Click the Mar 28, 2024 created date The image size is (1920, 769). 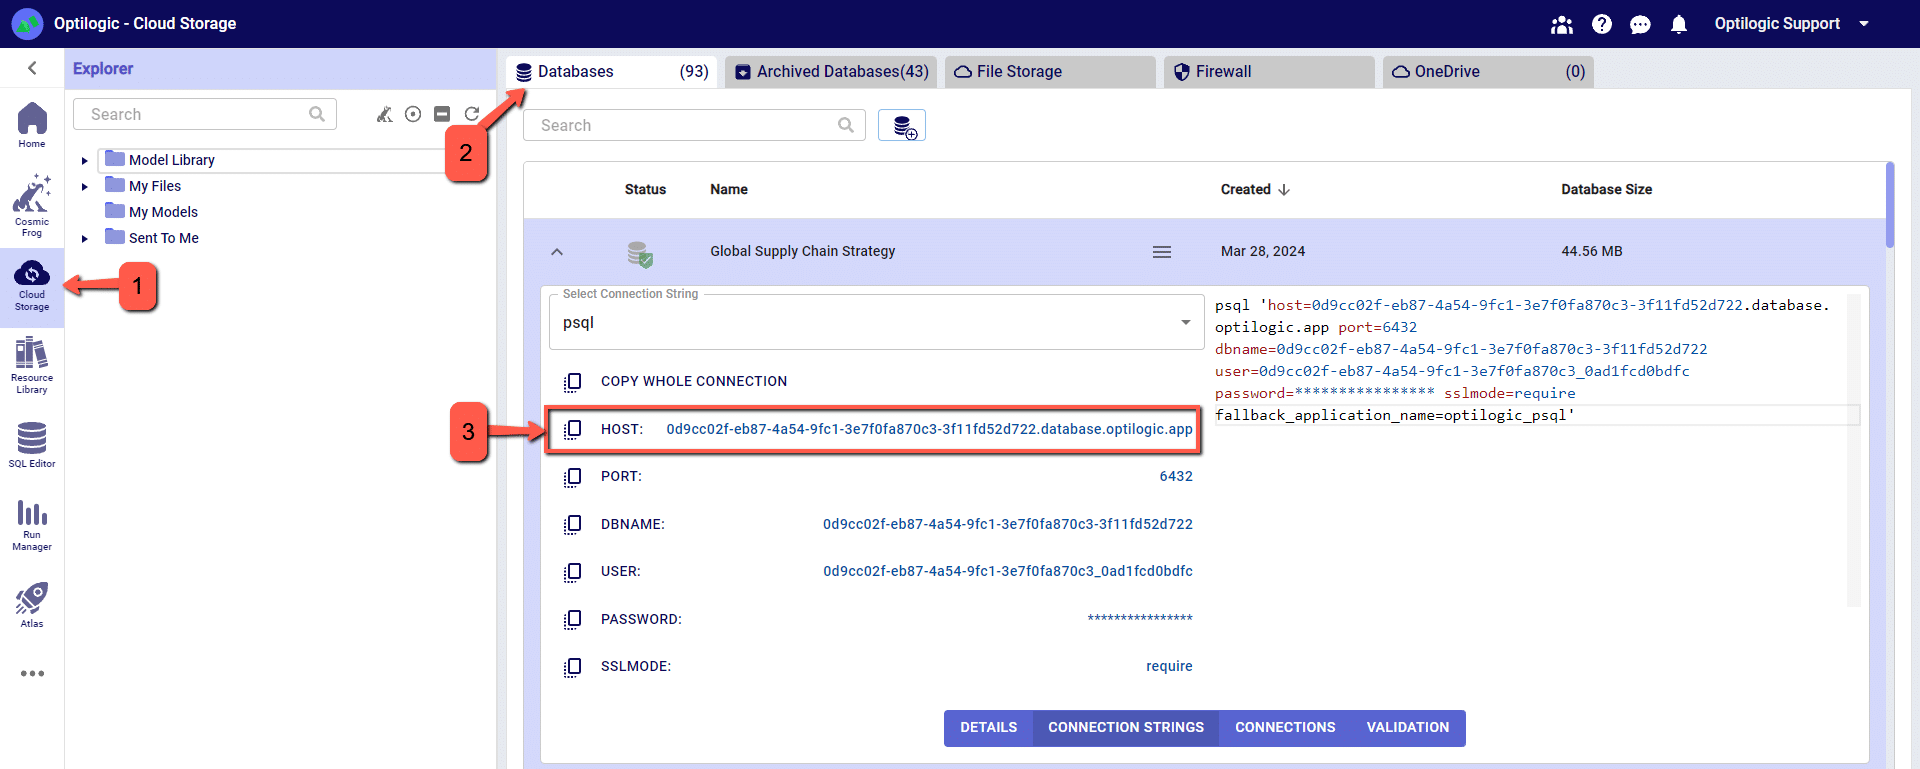[x=1263, y=252]
